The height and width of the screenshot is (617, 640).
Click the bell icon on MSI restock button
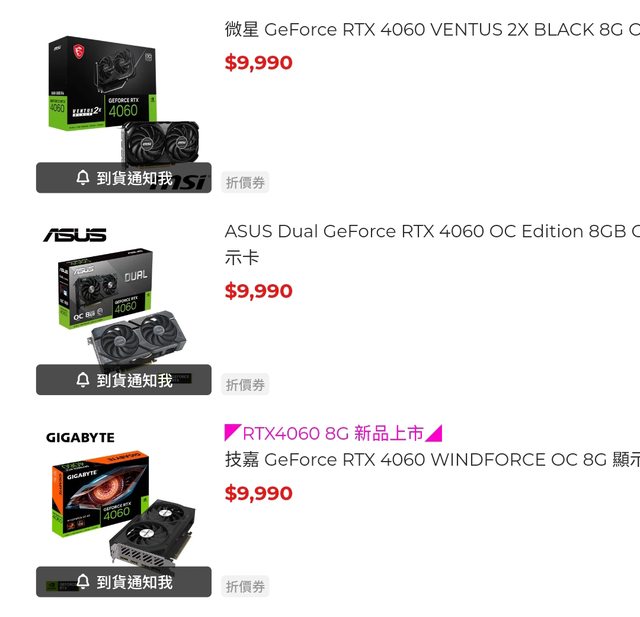[83, 178]
